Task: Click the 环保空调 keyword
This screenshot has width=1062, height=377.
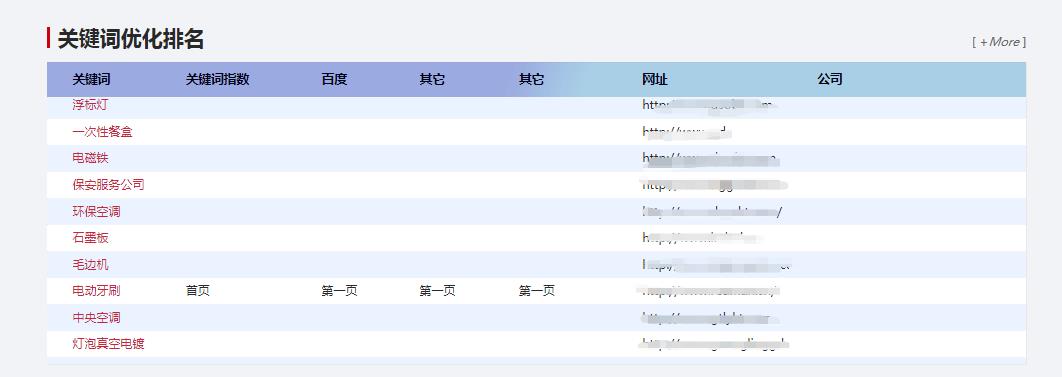Action: pyautogui.click(x=96, y=212)
